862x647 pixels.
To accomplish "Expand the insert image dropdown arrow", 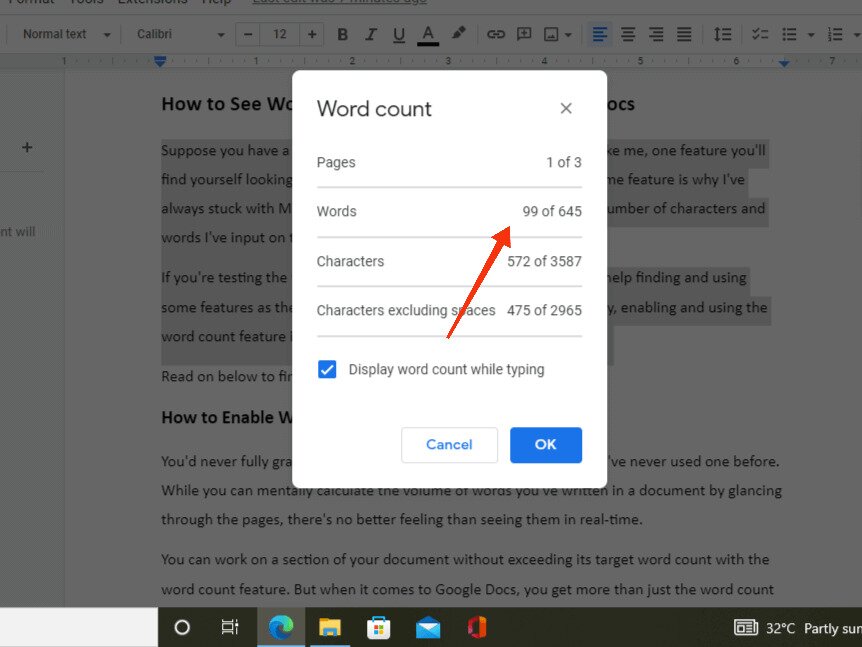I will point(568,35).
